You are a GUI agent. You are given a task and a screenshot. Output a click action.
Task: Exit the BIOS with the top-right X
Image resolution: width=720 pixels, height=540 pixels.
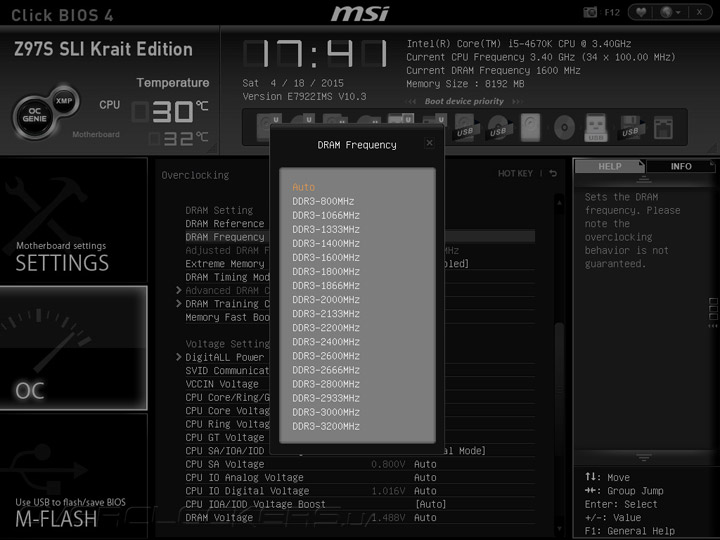699,12
